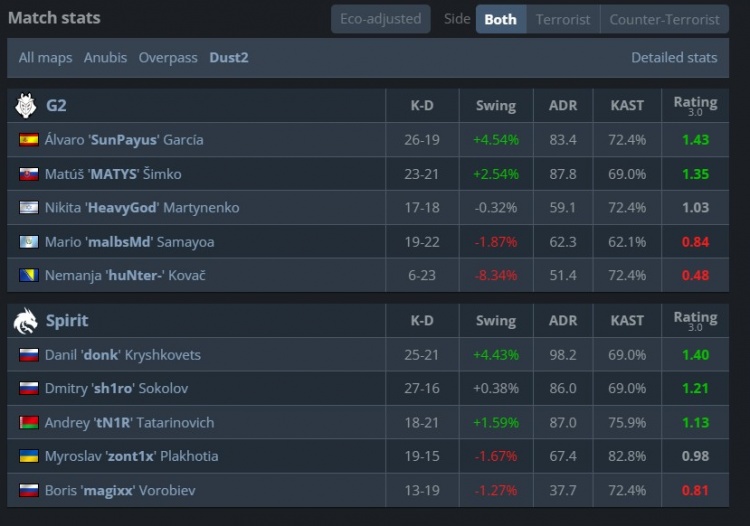Open donk's player profile link
Viewport: 750px width, 526px height.
[x=123, y=355]
